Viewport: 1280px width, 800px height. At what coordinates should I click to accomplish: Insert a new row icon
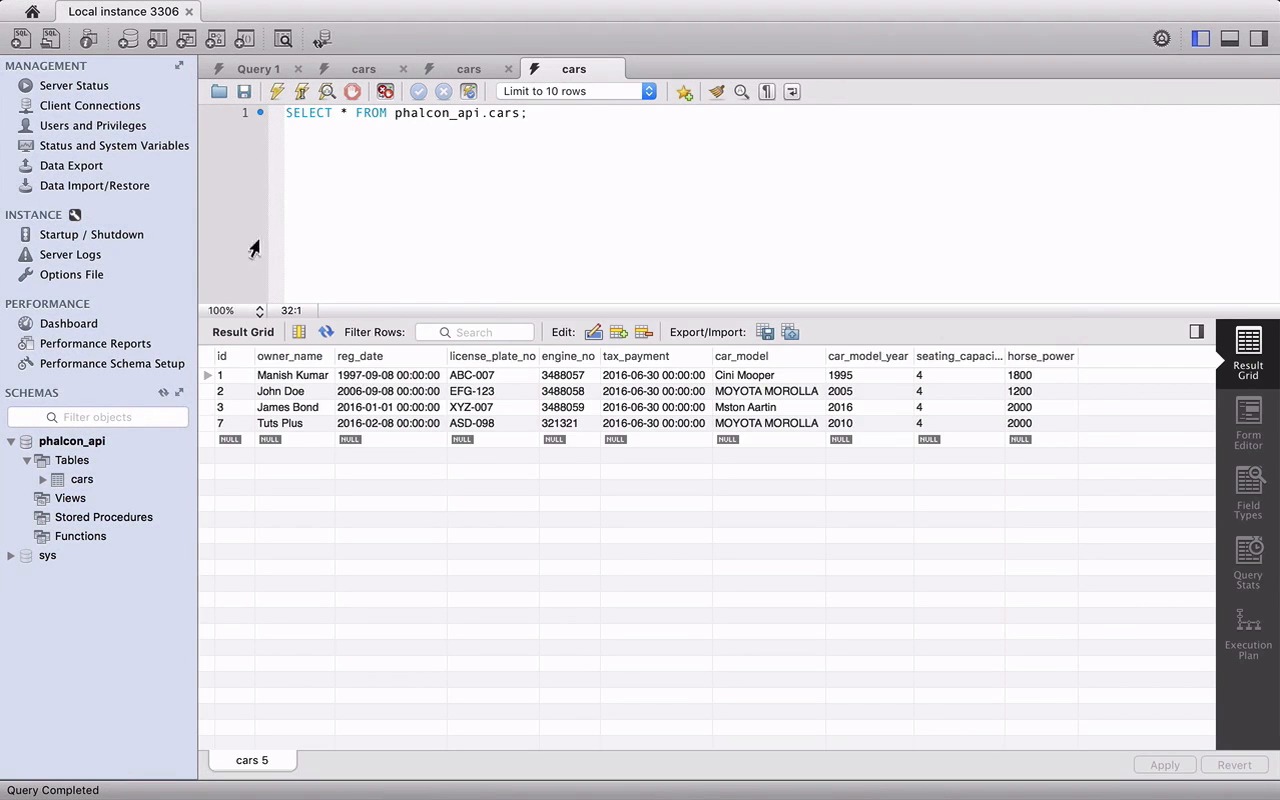[x=618, y=332]
